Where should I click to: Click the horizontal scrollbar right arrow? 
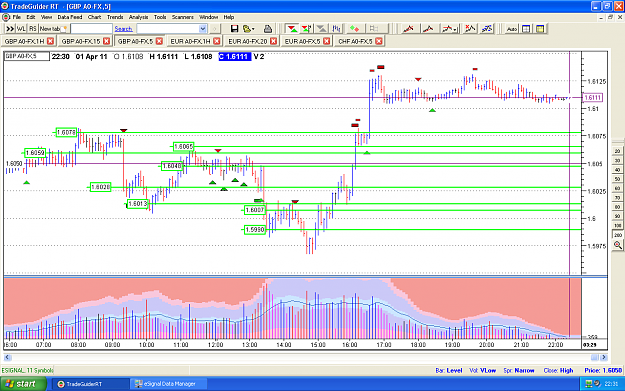click(604, 357)
